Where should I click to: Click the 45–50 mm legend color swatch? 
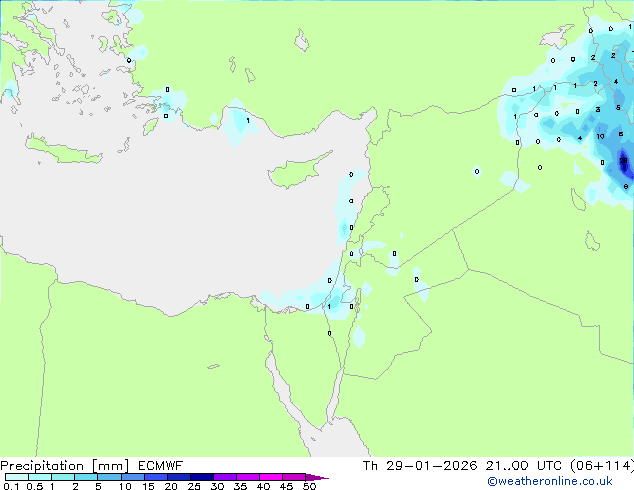click(294, 477)
